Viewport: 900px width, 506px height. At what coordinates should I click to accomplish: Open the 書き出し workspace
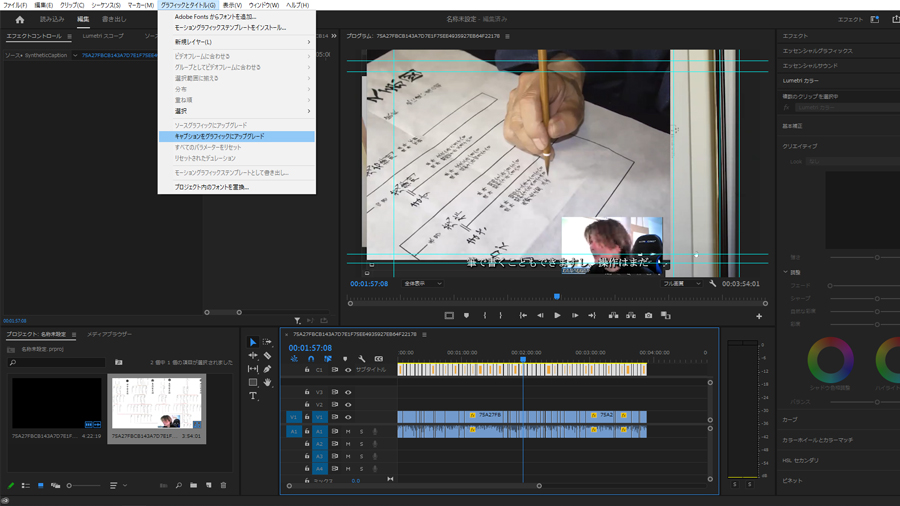114,20
